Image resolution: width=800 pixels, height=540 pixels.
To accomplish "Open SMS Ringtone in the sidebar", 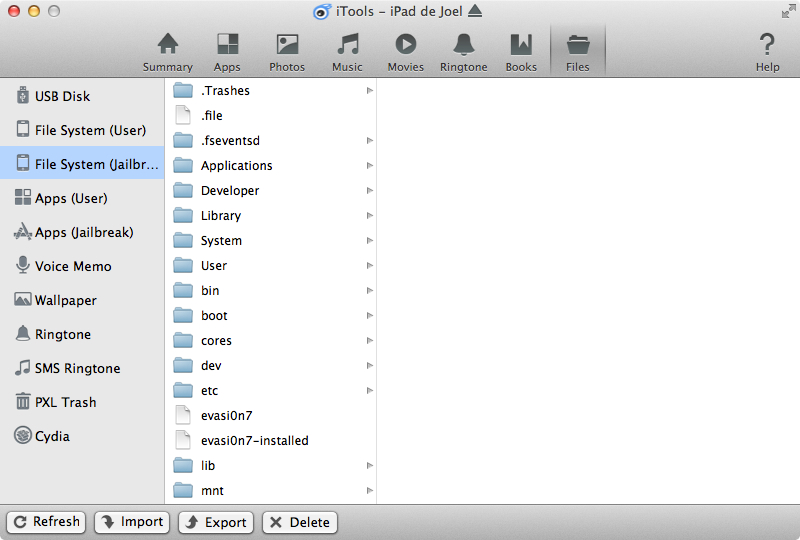I will 82,368.
